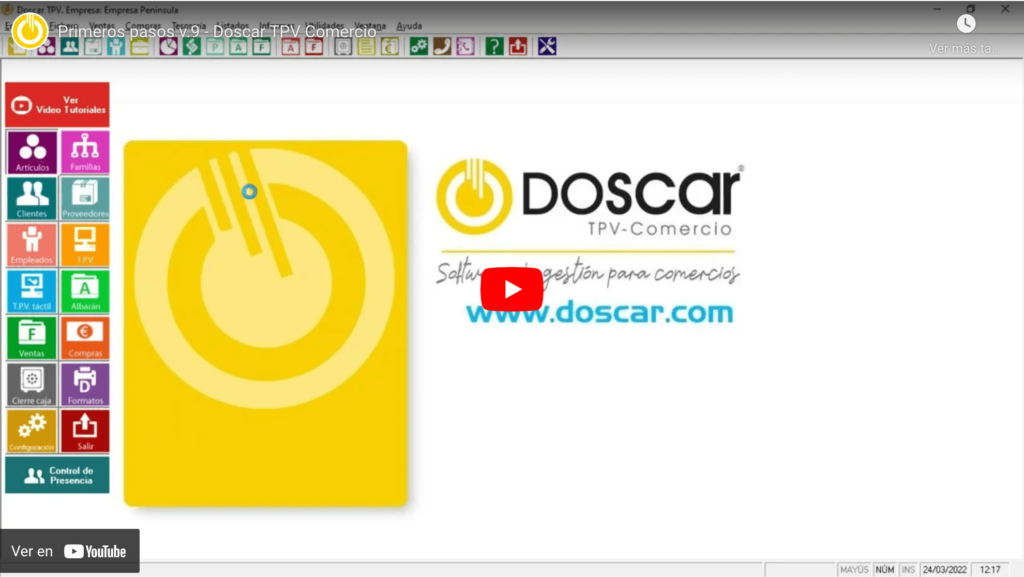Click the purple articles toolbar icon
Viewport: 1024px width, 577px height.
click(46, 47)
